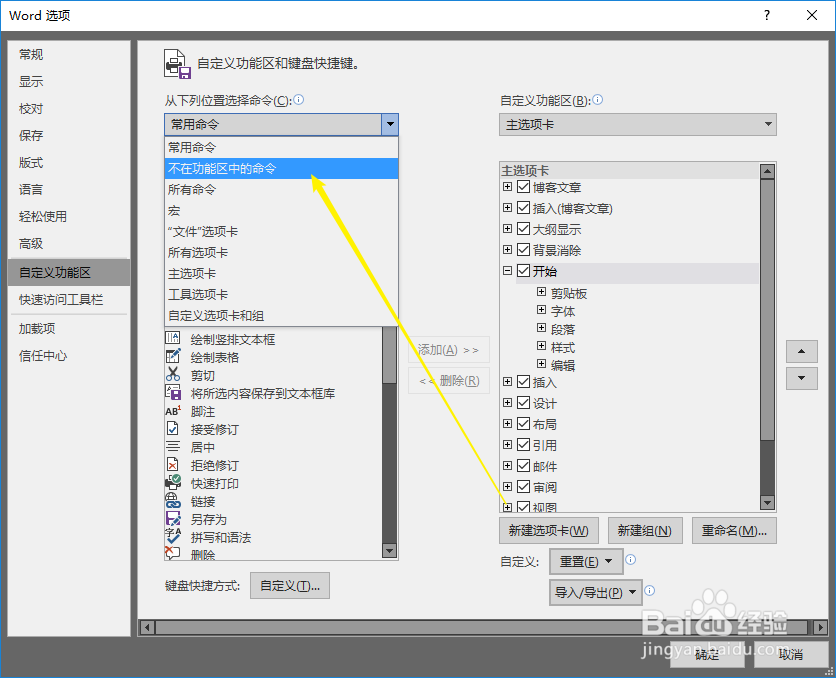
Task: Click ribbon tree scrollbar up arrow
Action: pyautogui.click(x=767, y=171)
